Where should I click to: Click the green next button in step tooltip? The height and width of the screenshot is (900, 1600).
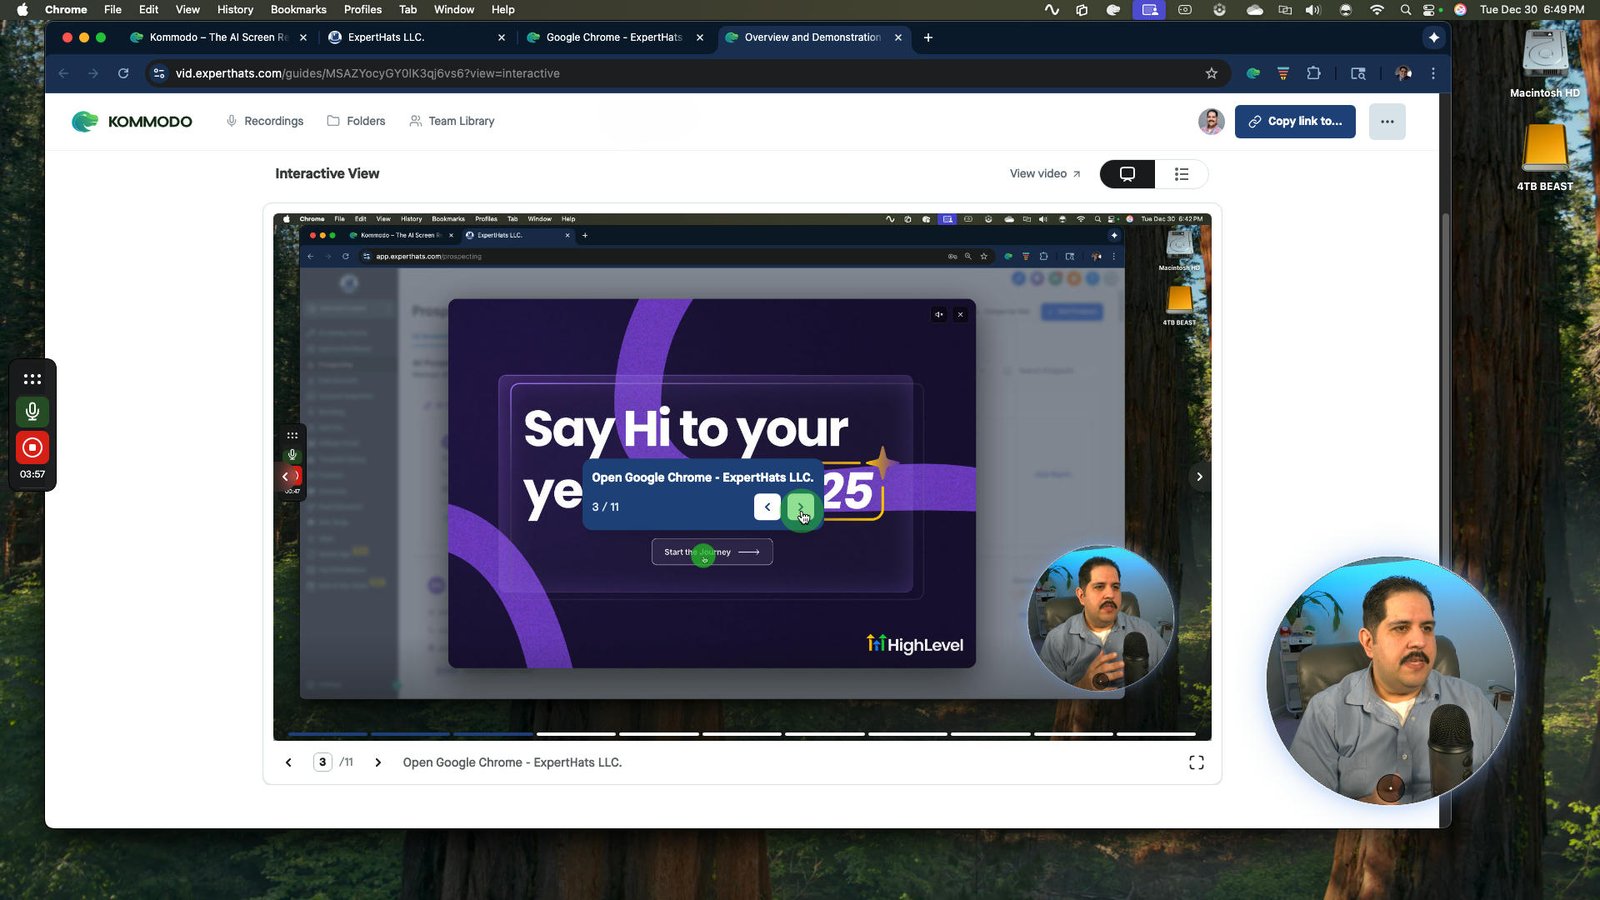(800, 507)
